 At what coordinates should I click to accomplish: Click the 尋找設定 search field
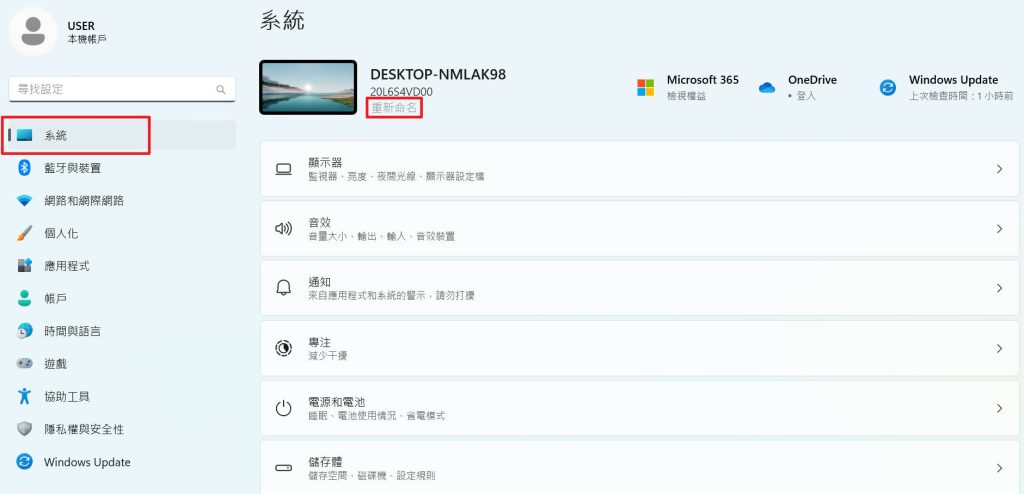122,90
